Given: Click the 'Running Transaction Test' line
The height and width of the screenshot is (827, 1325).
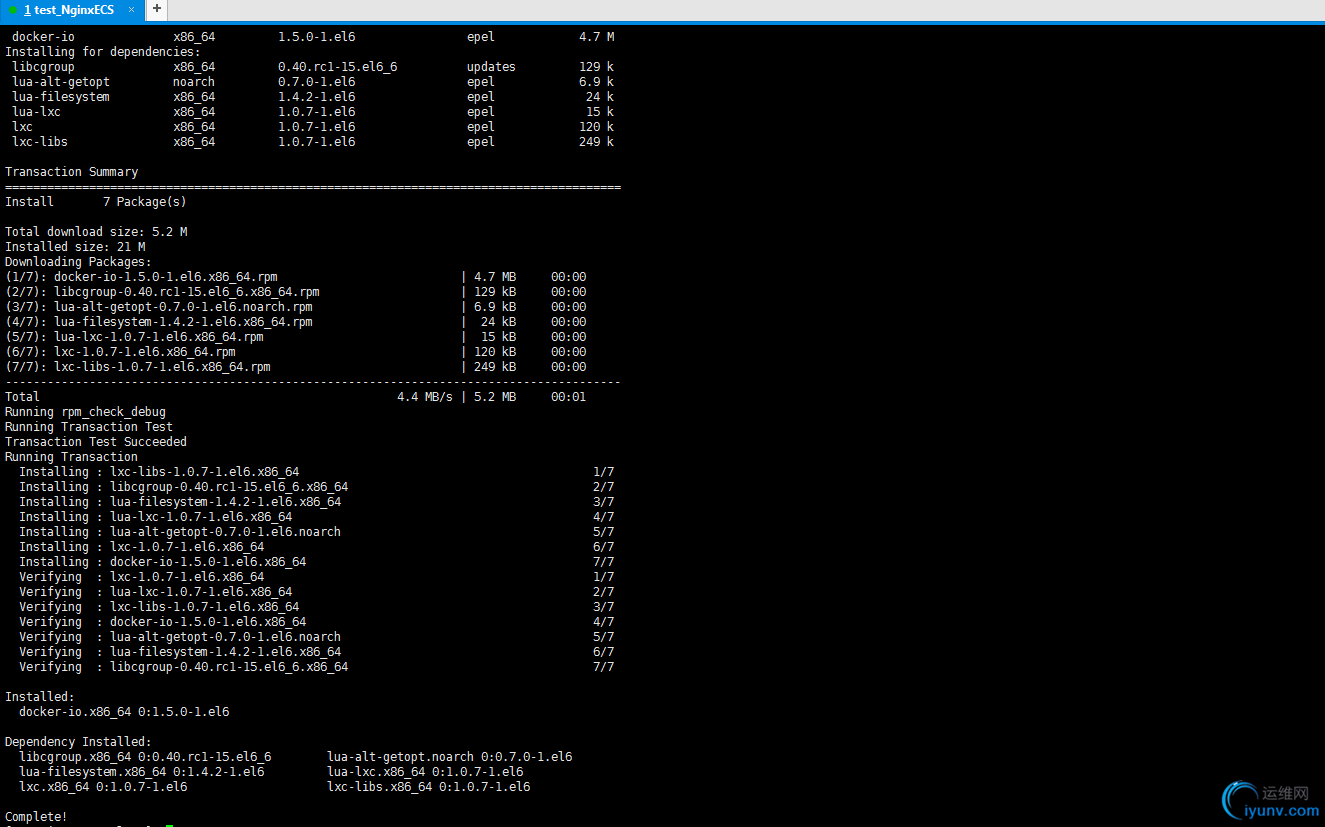Looking at the screenshot, I should pos(89,427).
